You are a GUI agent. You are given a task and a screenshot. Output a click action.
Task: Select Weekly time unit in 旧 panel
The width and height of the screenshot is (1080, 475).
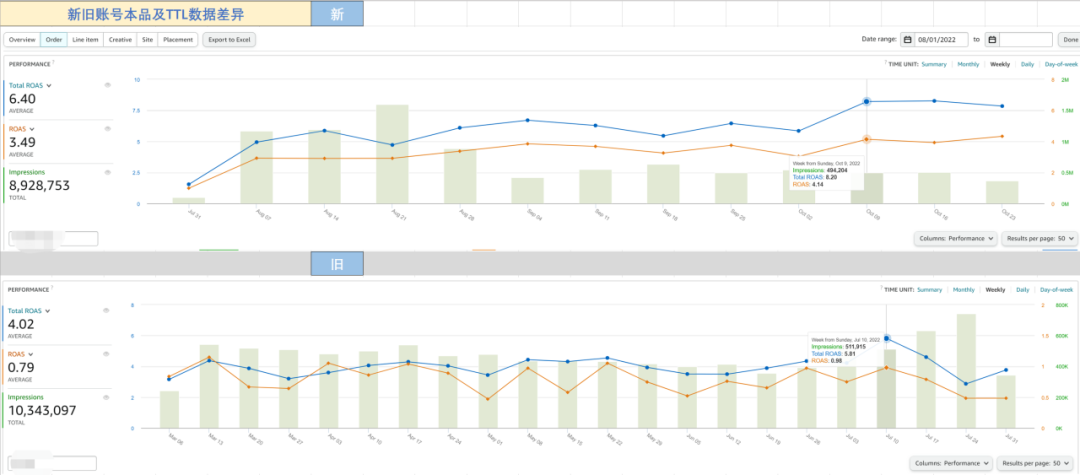(995, 290)
